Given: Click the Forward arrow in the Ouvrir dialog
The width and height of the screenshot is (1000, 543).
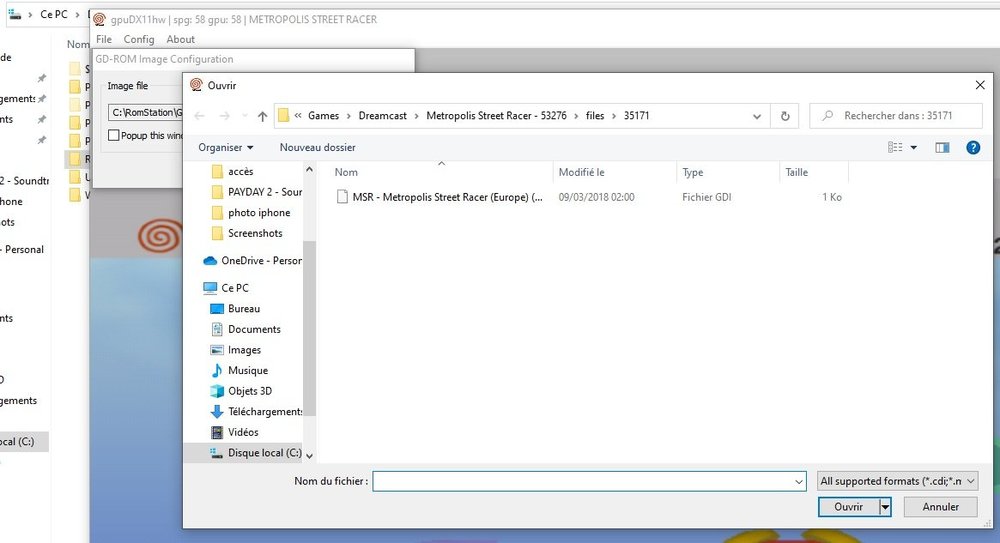Looking at the screenshot, I should 224,116.
